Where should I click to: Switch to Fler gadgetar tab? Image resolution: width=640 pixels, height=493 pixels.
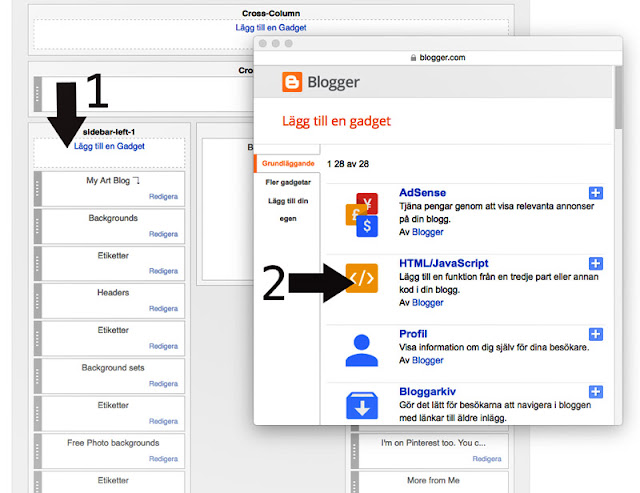(288, 182)
